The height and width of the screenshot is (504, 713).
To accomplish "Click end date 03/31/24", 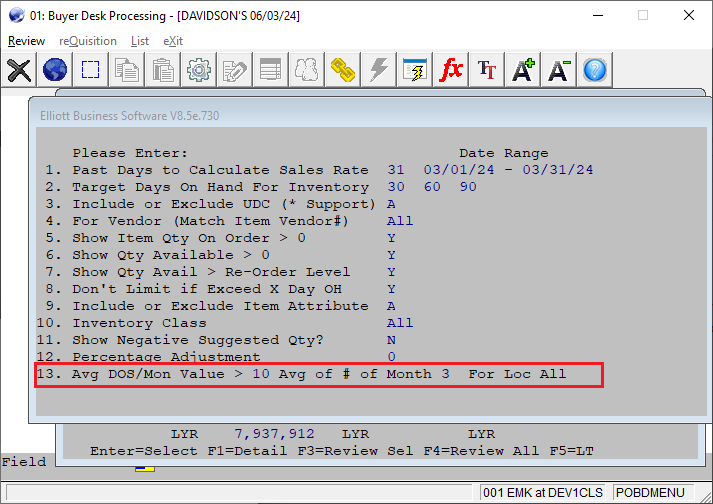I will coord(558,170).
